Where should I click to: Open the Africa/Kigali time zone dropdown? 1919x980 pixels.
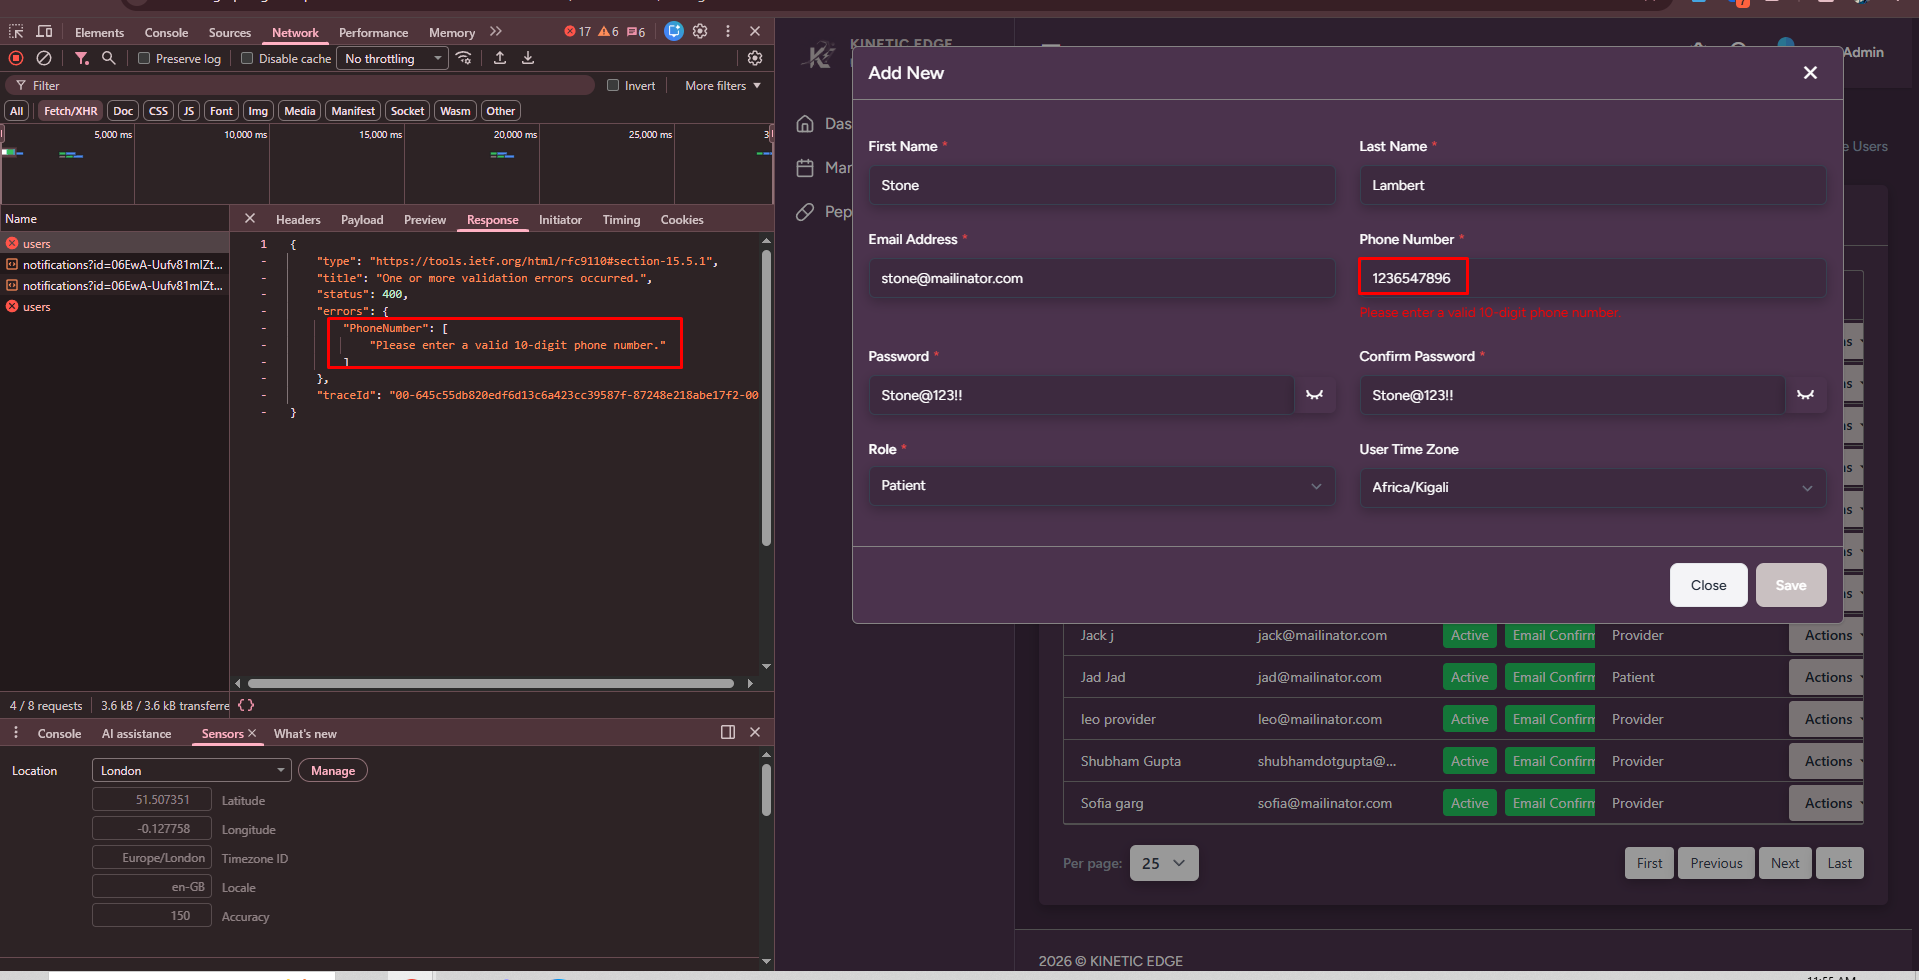click(x=1591, y=488)
